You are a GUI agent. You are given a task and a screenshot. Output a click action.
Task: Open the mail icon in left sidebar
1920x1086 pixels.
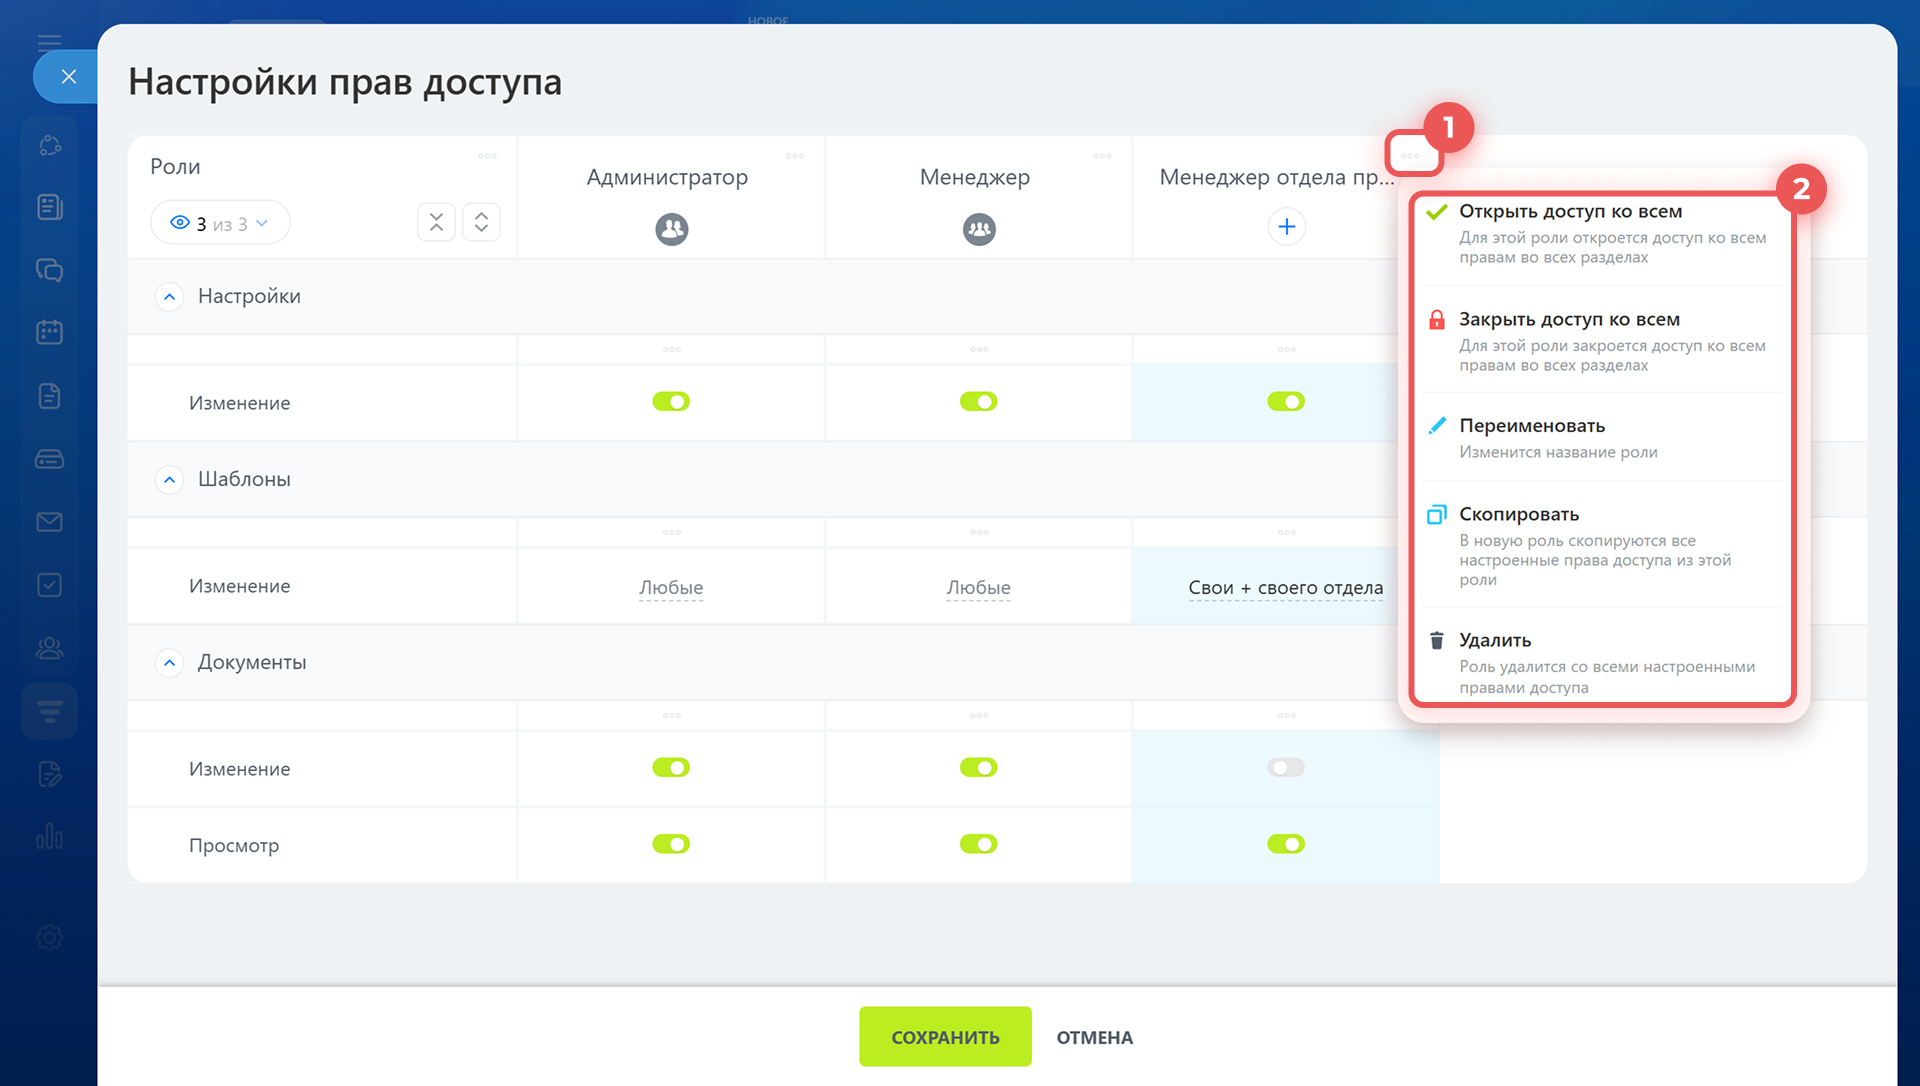point(49,522)
